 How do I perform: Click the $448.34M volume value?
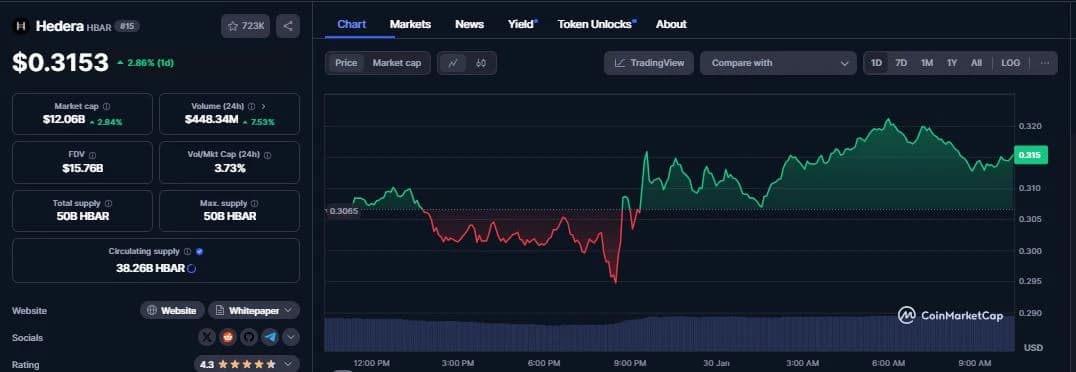point(211,119)
